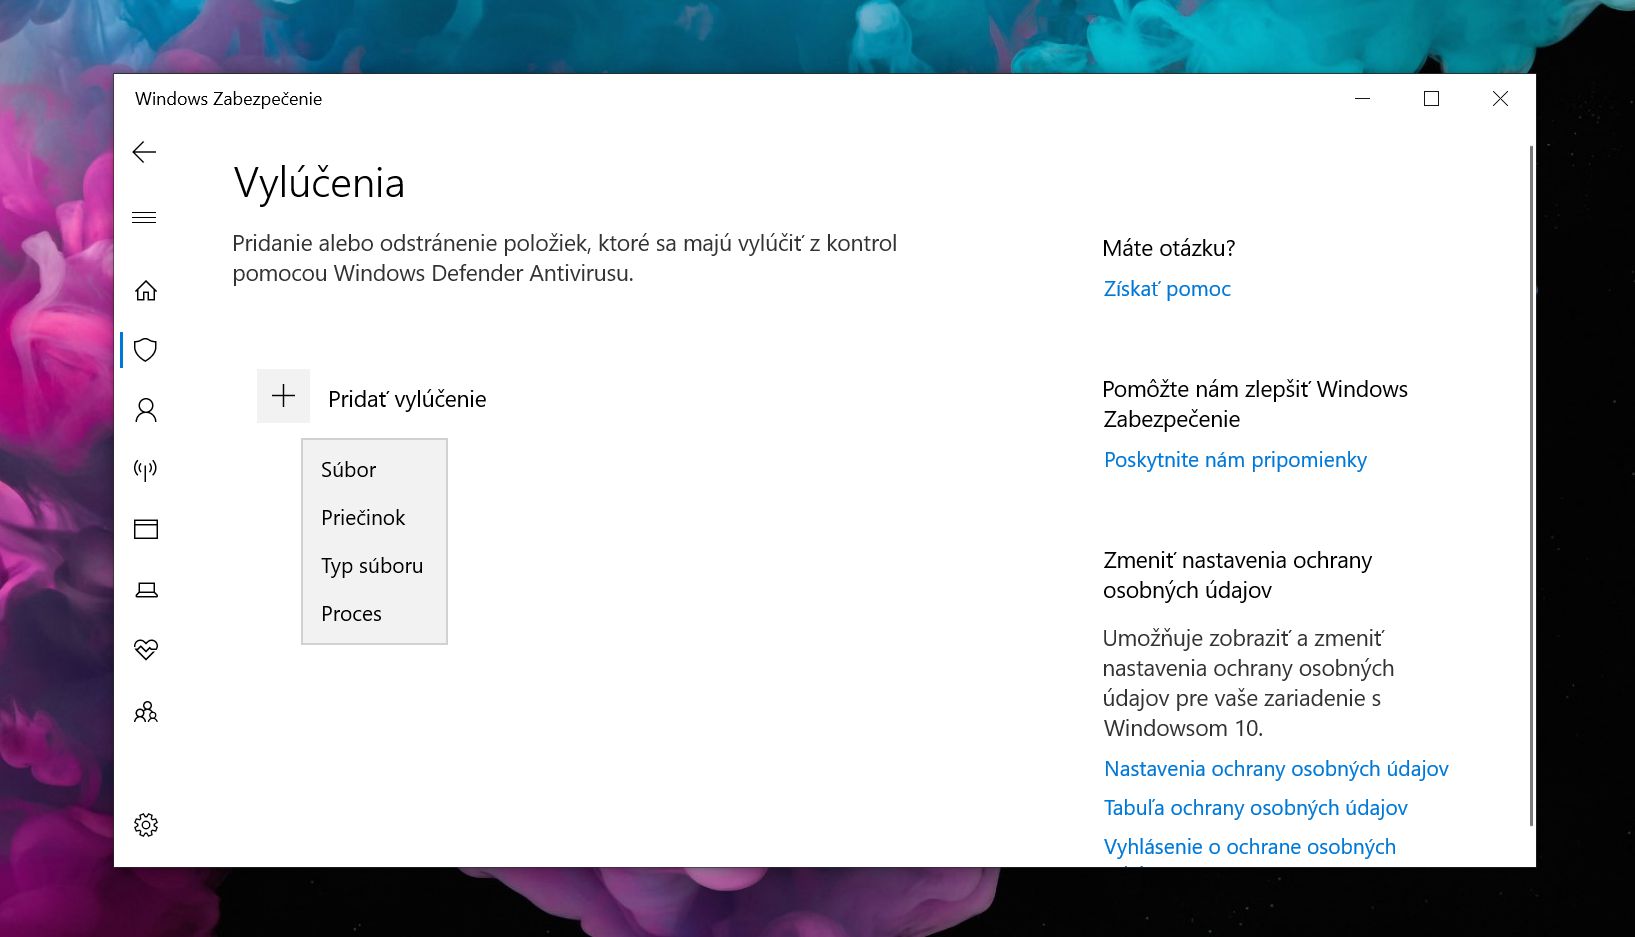Go back using the back arrow
The image size is (1635, 937).
[145, 152]
